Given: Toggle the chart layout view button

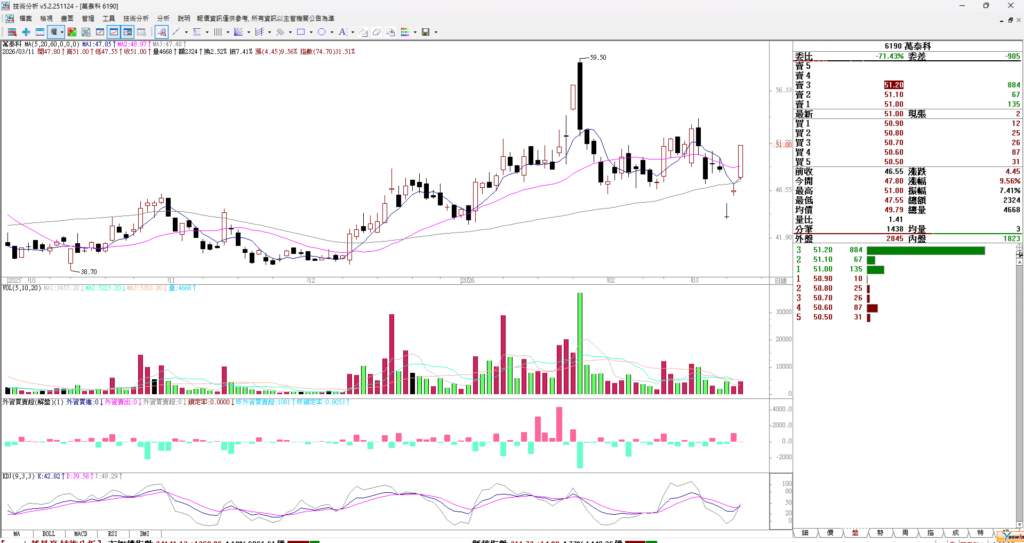Looking at the screenshot, I should (x=127, y=32).
